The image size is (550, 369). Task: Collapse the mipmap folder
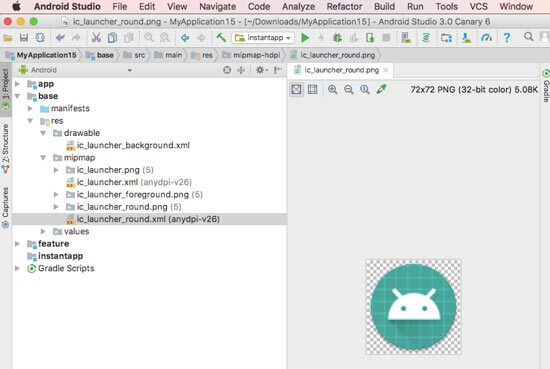click(43, 157)
